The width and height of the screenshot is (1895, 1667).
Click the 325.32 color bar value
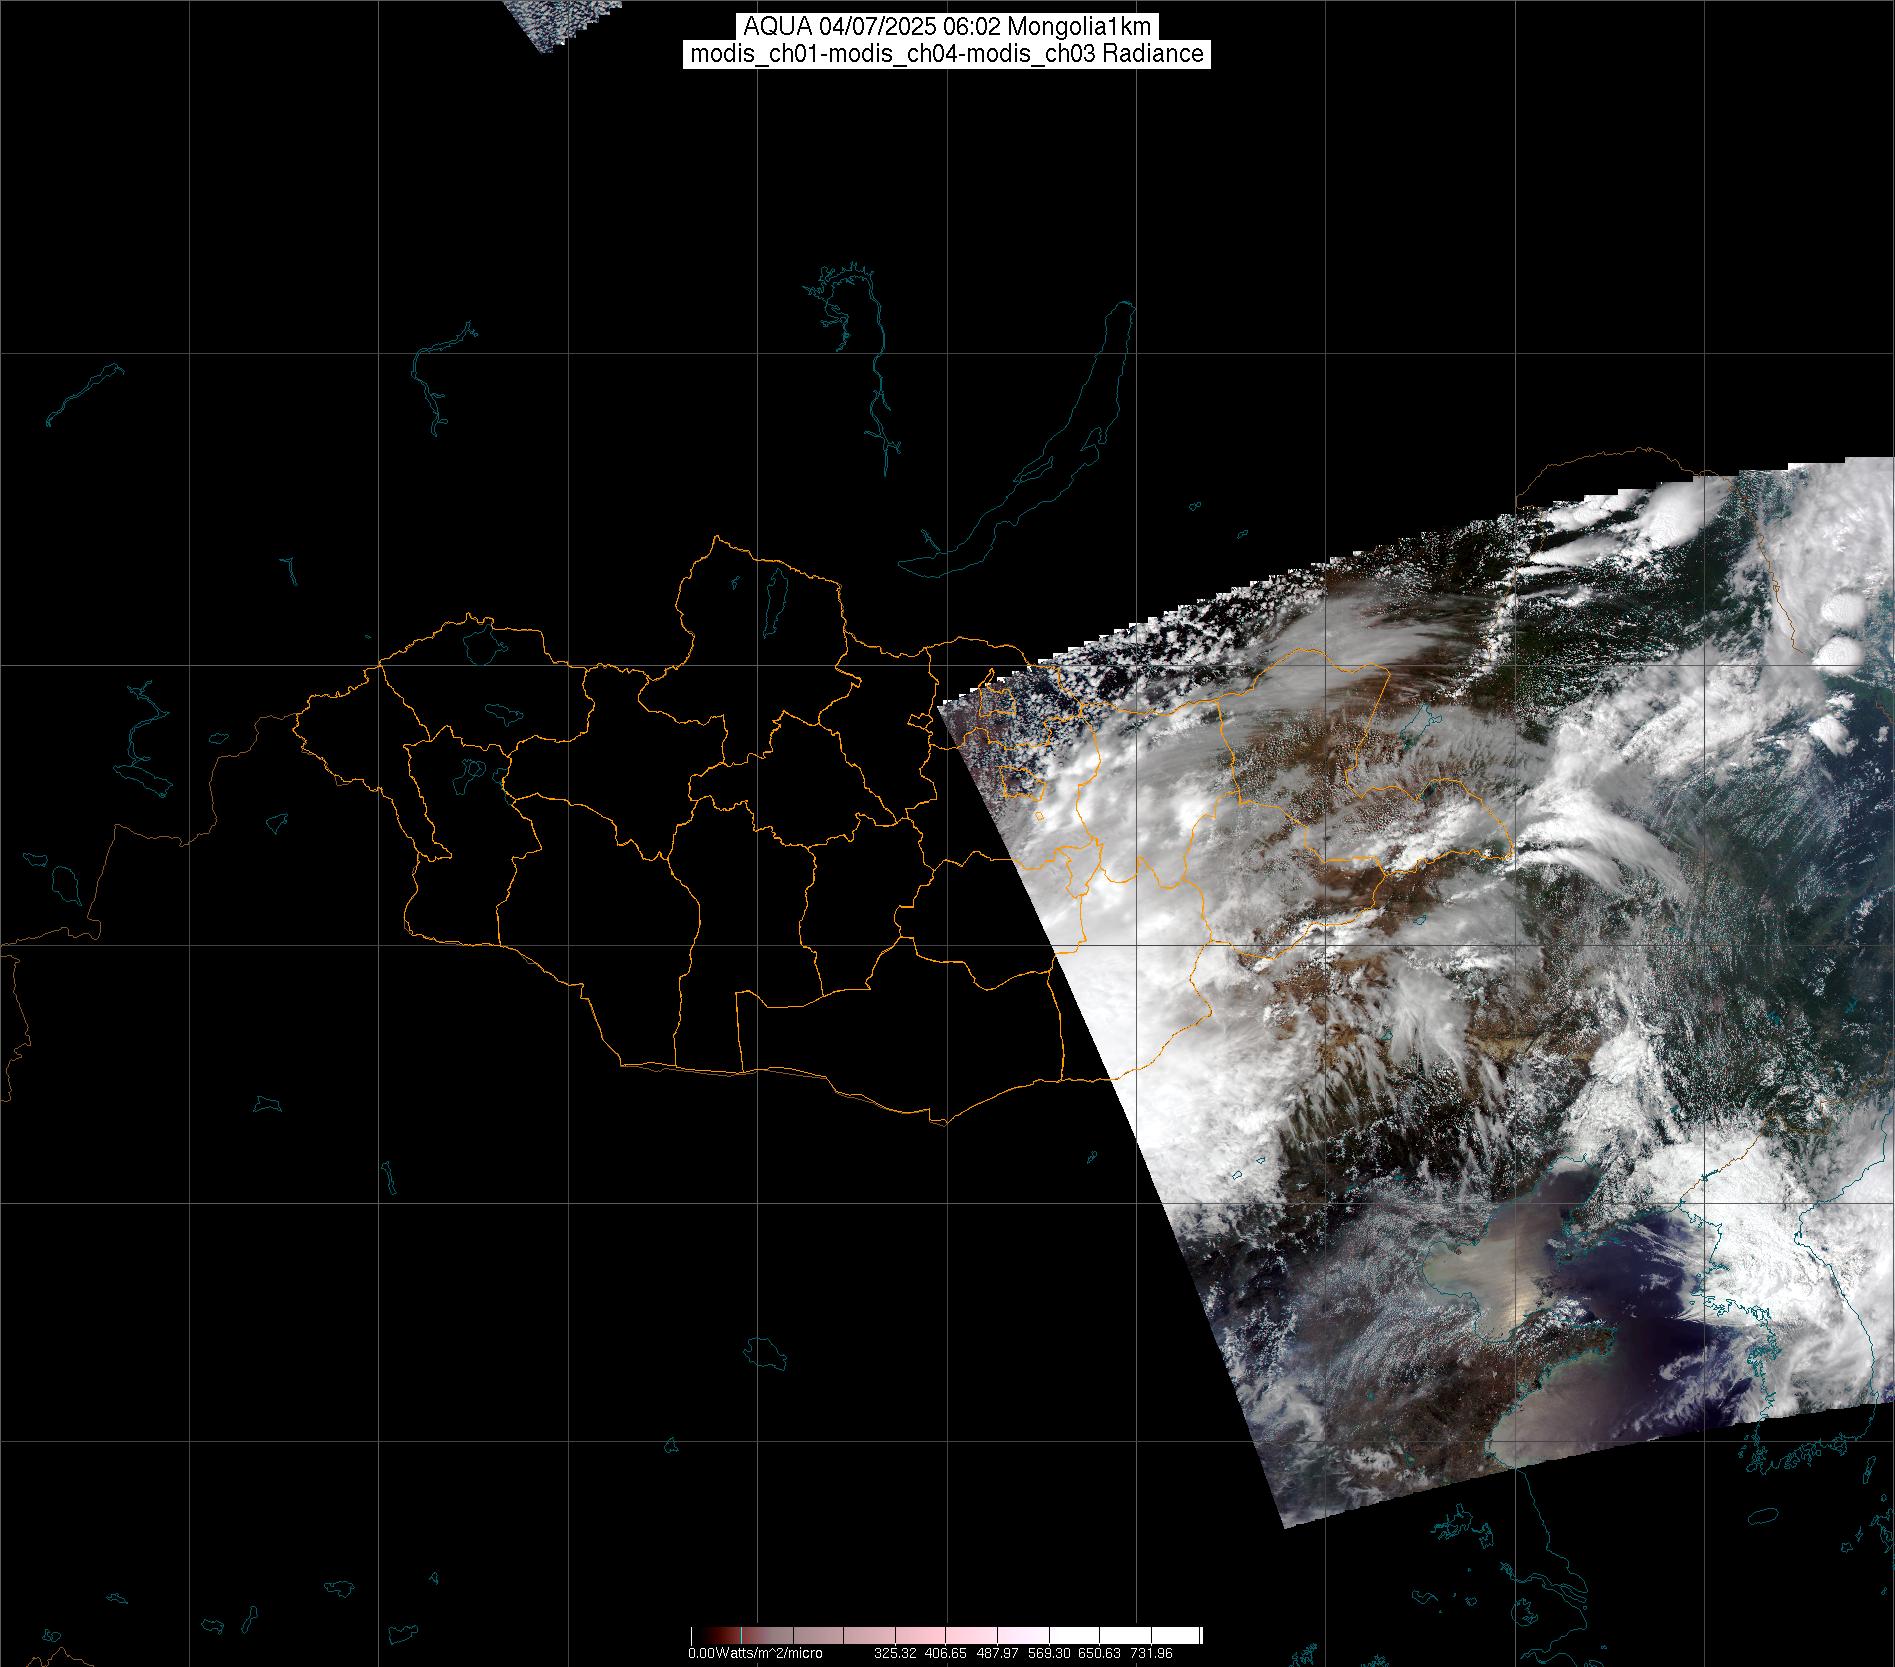[895, 1654]
